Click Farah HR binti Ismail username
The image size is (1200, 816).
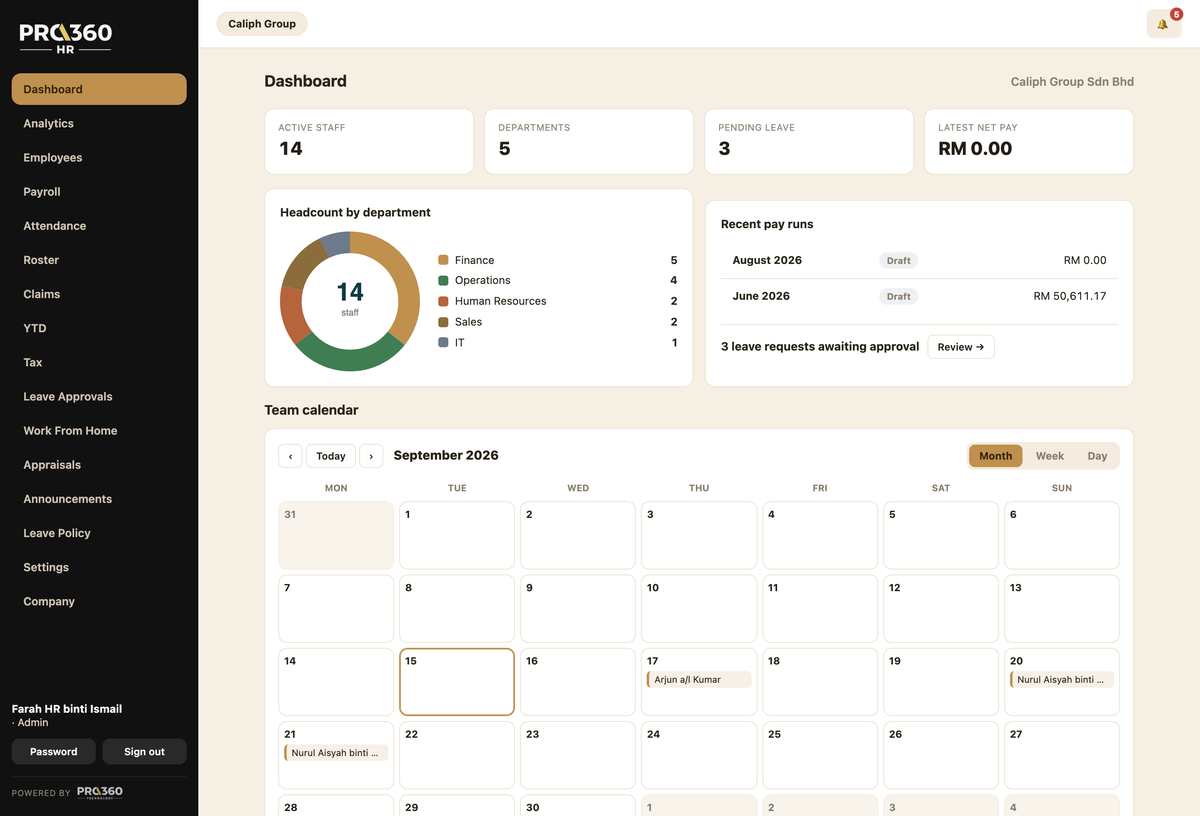click(67, 709)
